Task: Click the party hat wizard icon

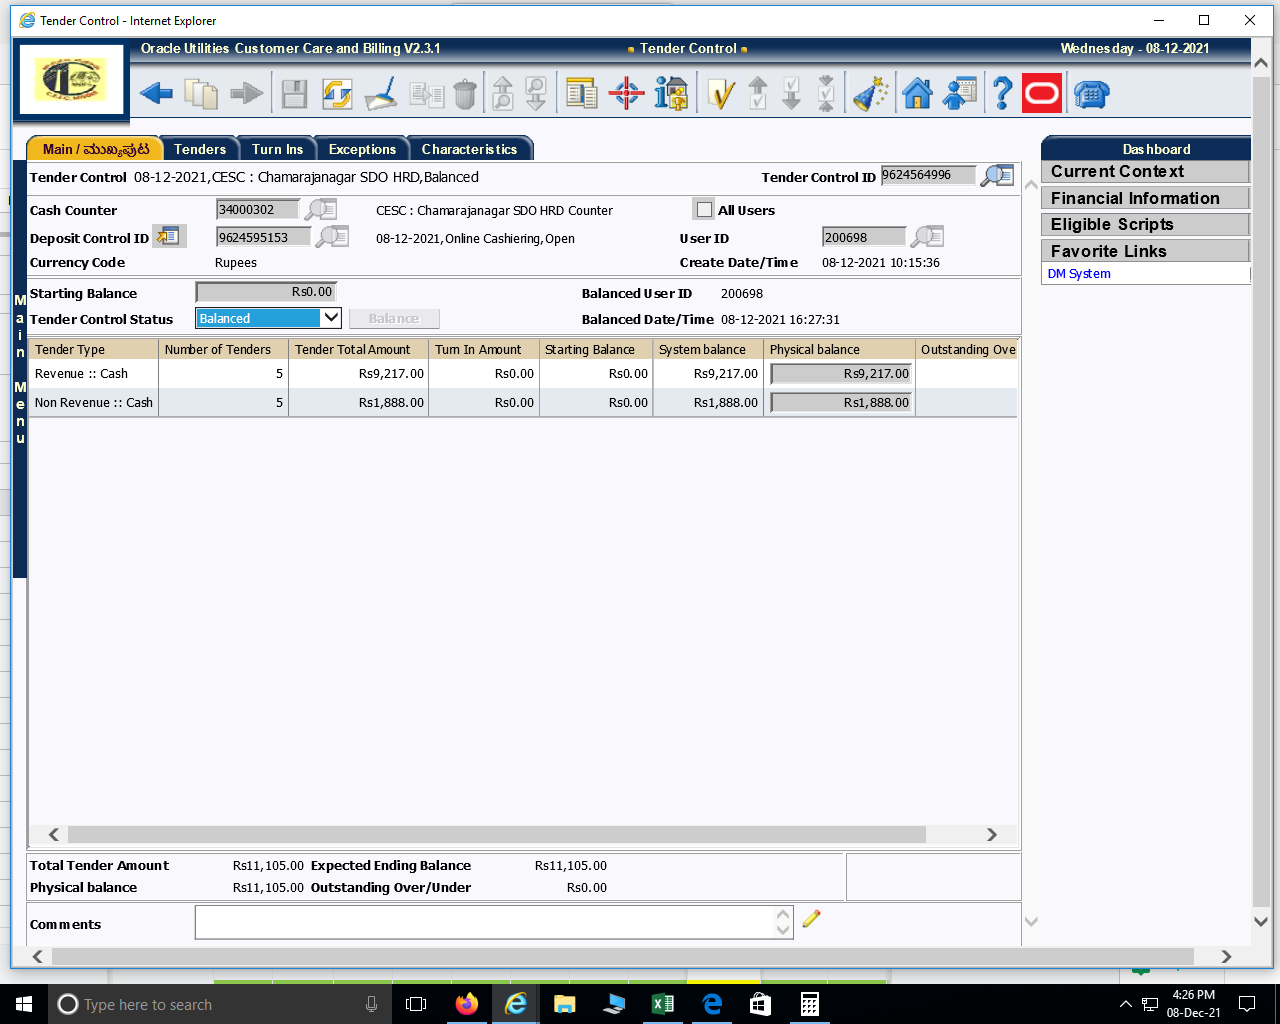Action: coord(871,94)
